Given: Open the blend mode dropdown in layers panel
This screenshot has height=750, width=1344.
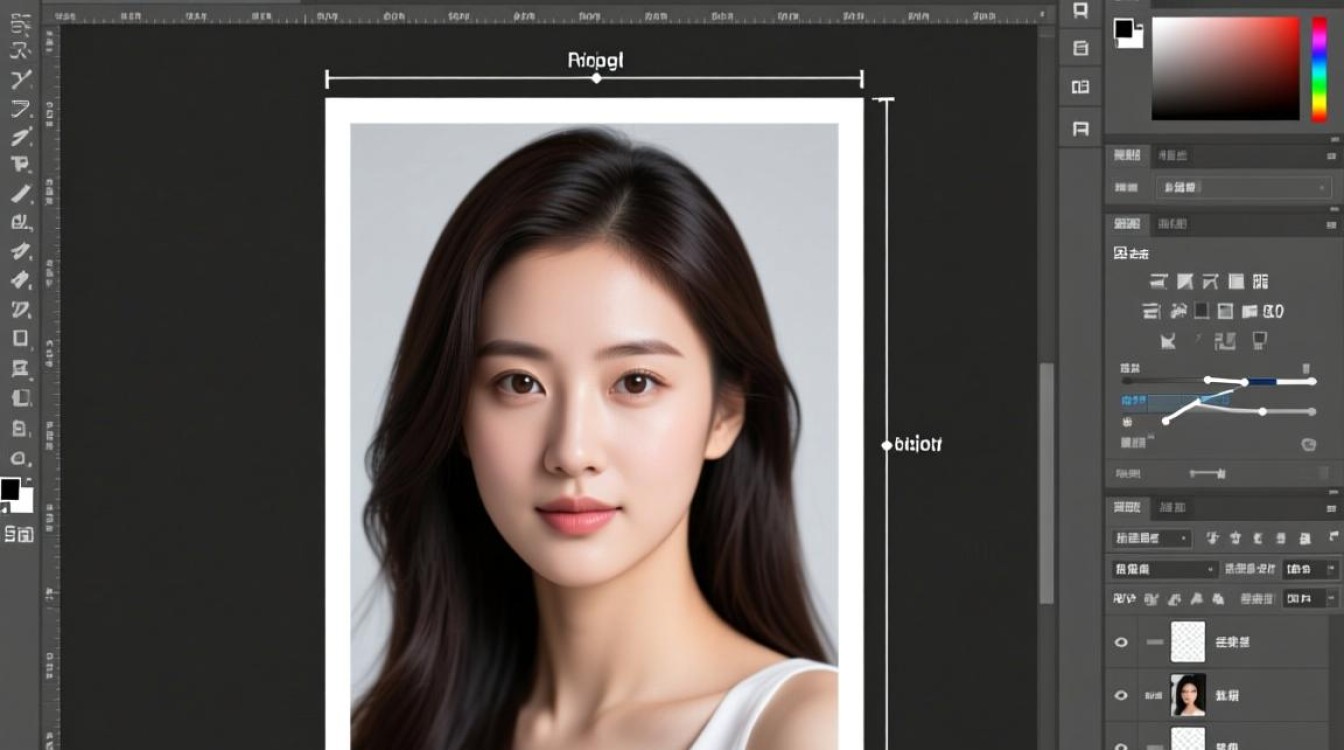Looking at the screenshot, I should pyautogui.click(x=1164, y=569).
